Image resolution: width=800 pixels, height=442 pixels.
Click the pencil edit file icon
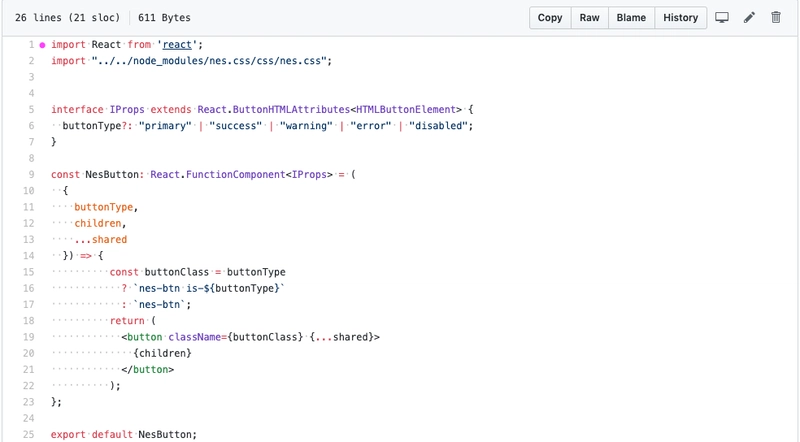[749, 18]
